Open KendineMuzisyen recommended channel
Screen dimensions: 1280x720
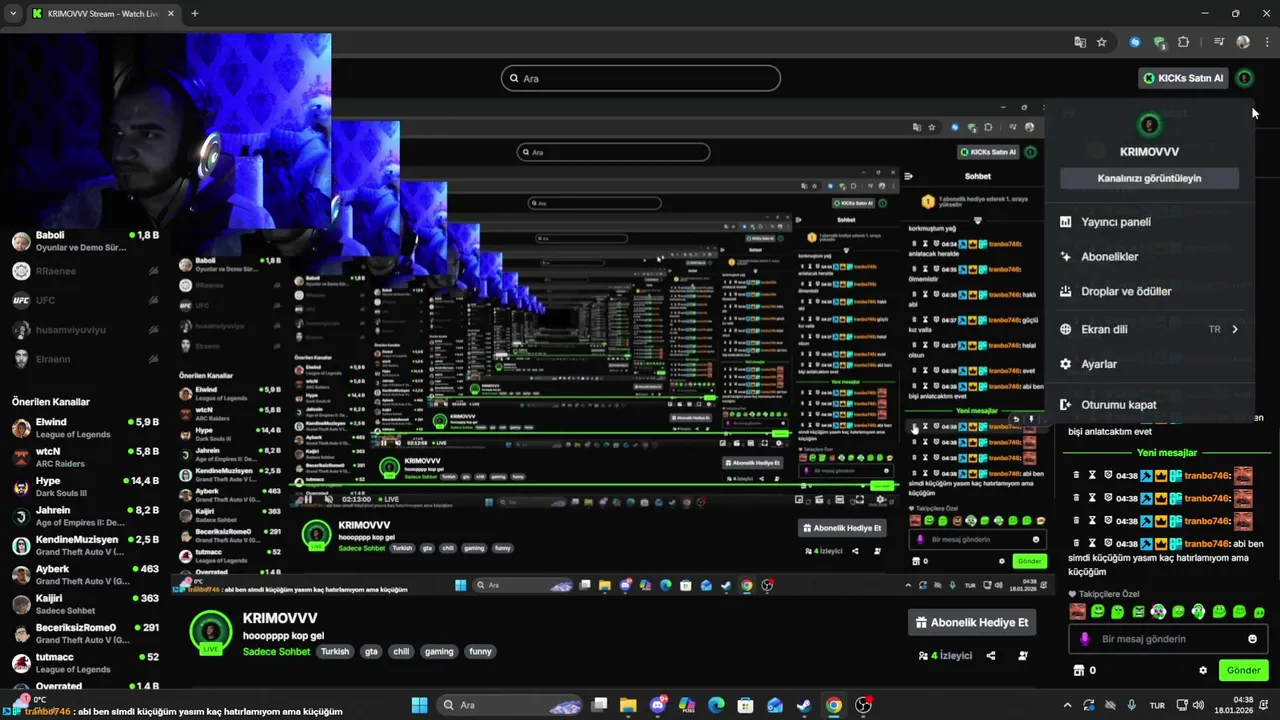click(85, 545)
